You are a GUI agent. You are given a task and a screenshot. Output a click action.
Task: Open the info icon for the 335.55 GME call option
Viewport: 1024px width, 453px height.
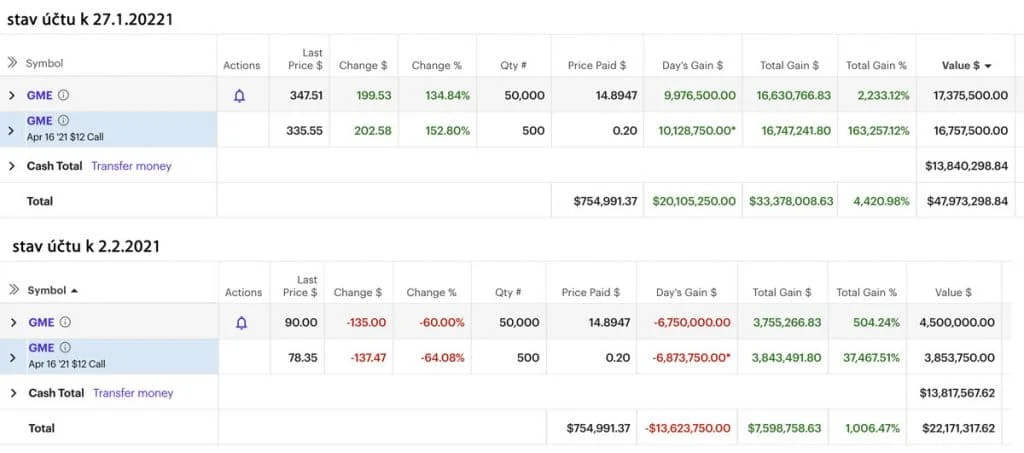pyautogui.click(x=63, y=120)
